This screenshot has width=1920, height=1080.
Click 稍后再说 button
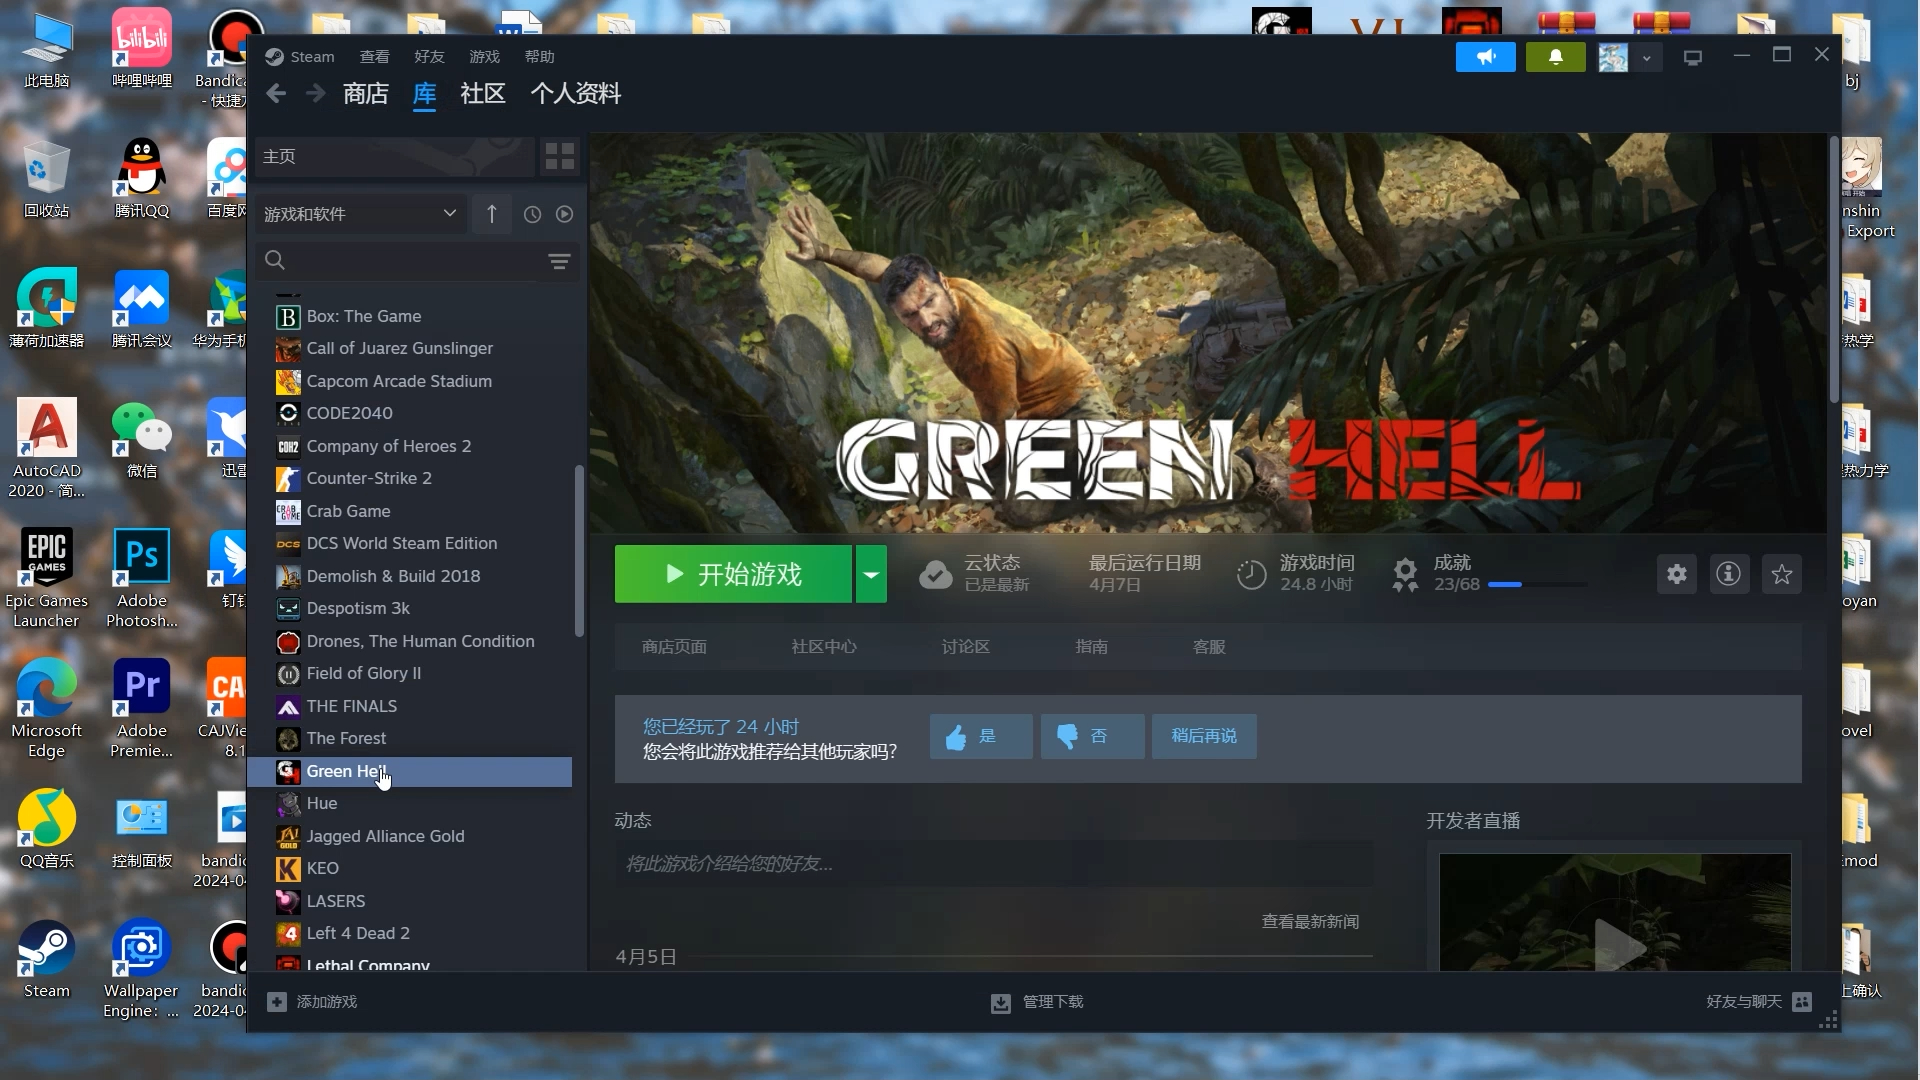pos(1204,736)
